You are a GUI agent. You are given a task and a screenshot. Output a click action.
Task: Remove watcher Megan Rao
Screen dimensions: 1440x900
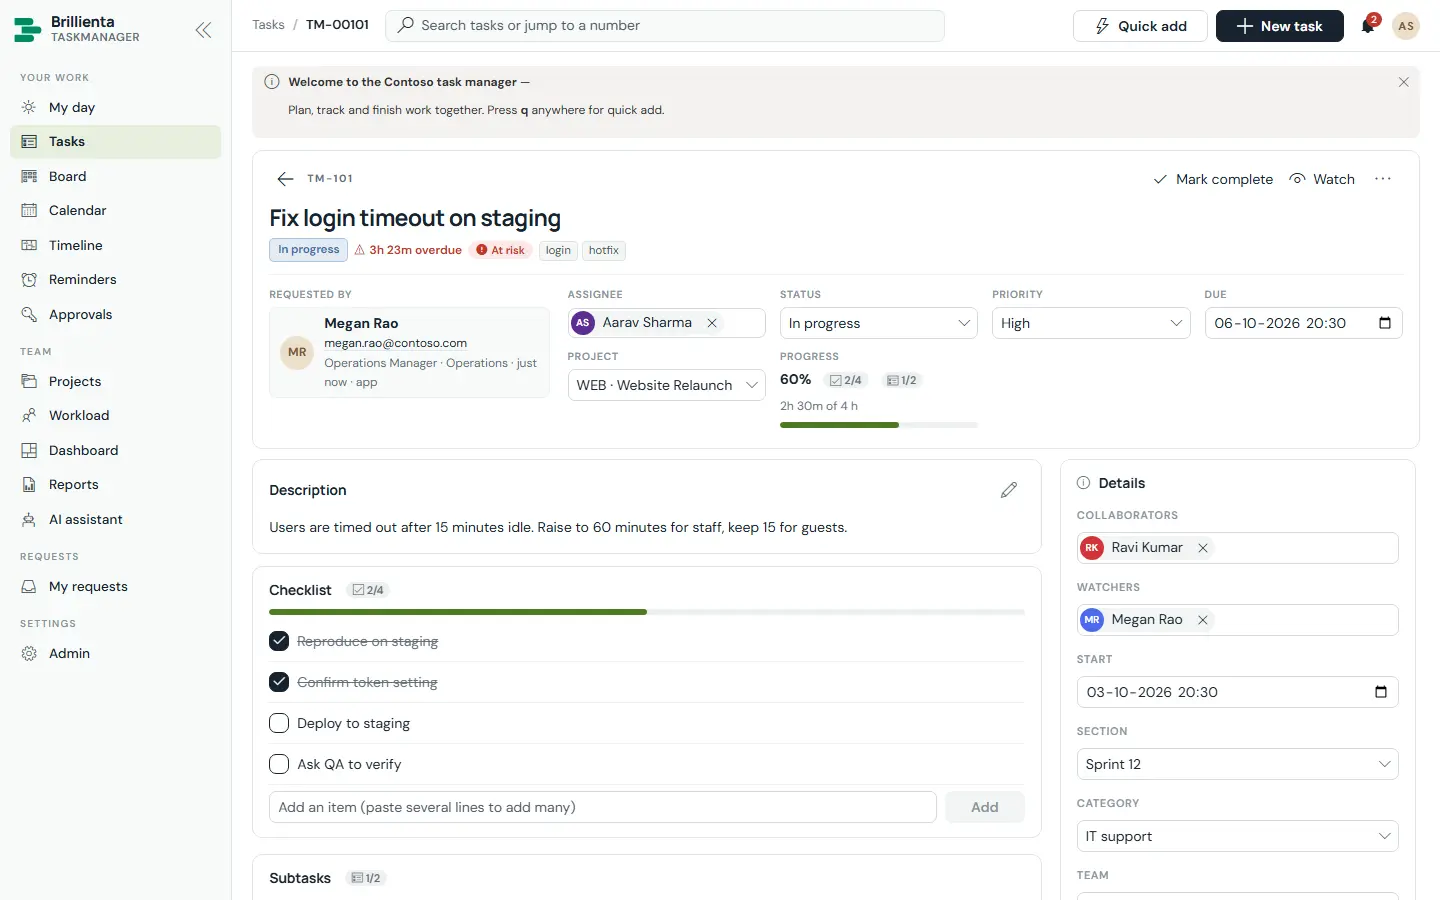(x=1203, y=620)
